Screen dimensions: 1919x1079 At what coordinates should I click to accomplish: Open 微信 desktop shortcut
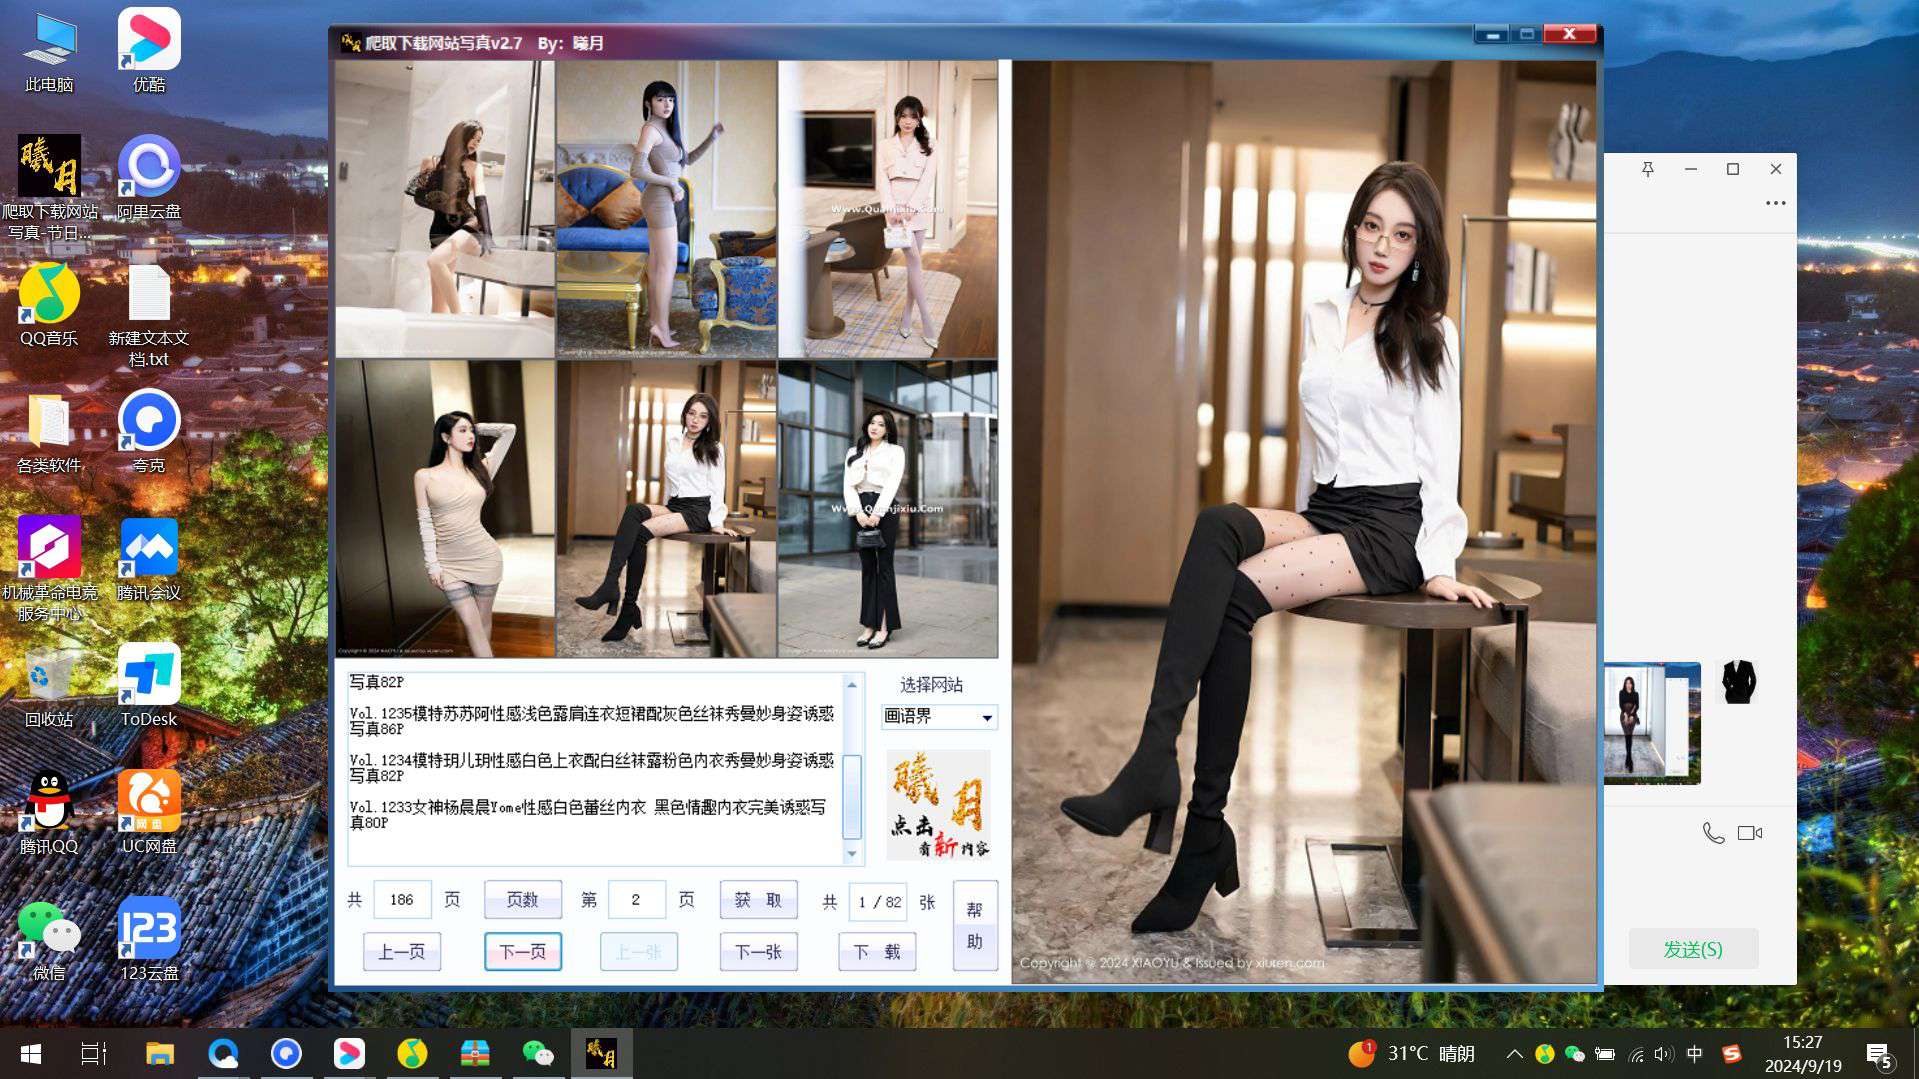pyautogui.click(x=49, y=939)
